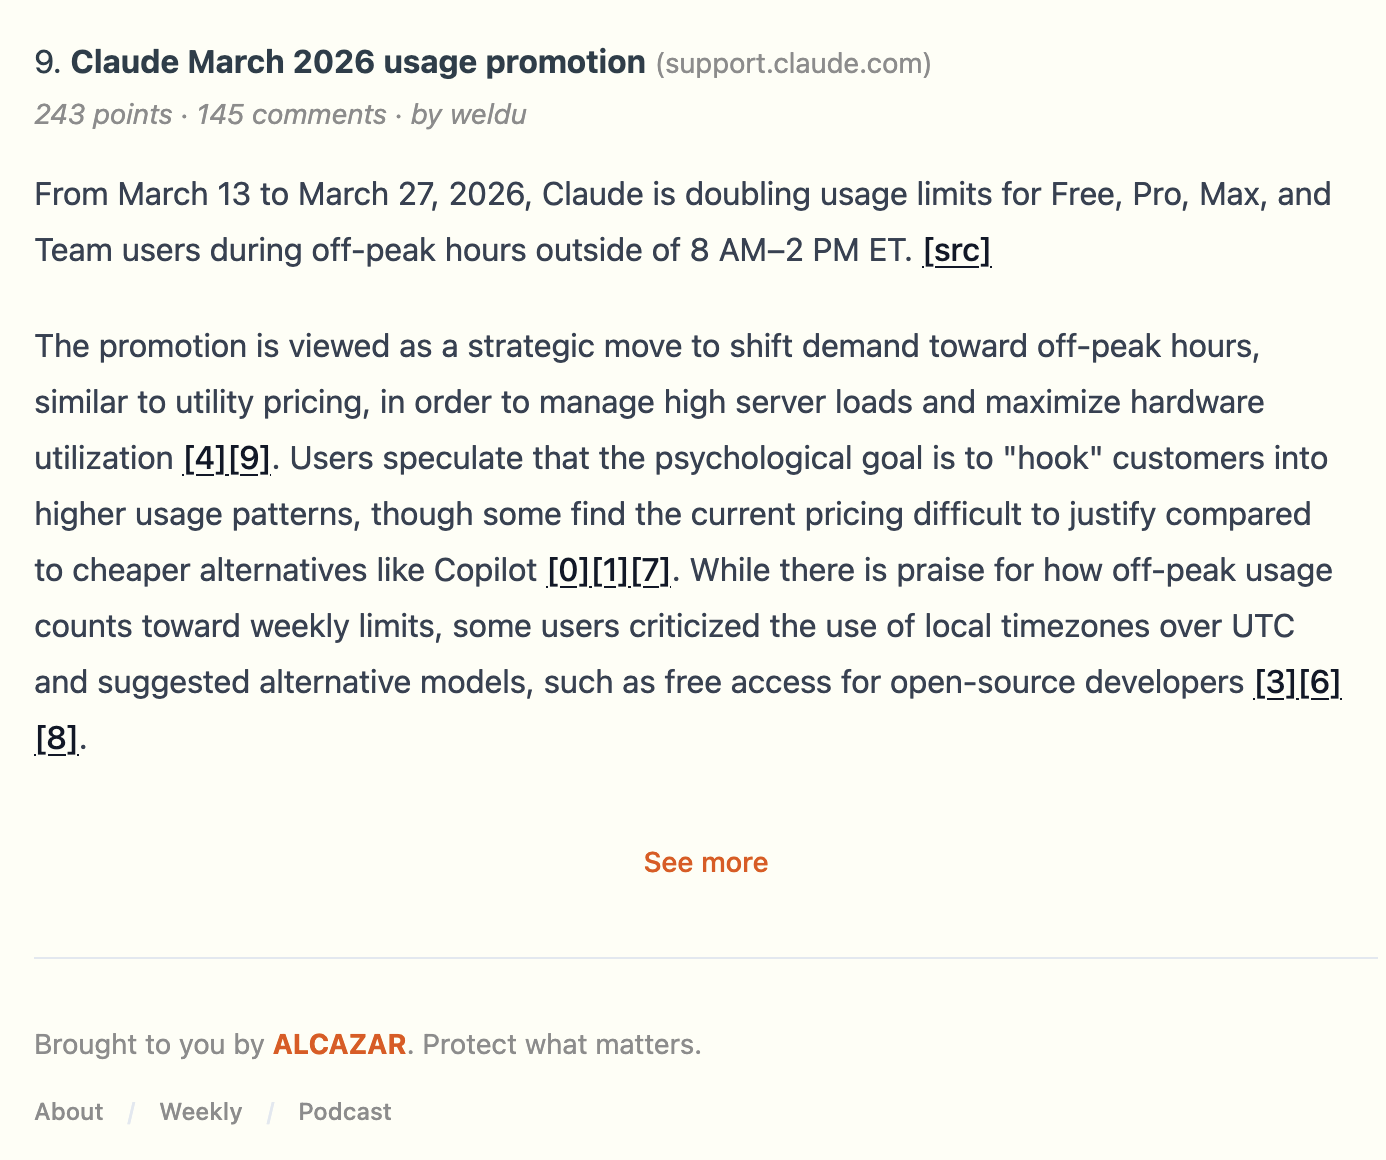The width and height of the screenshot is (1386, 1160).
Task: Open citation [0] about Copilot alternatives
Action: pyautogui.click(x=568, y=571)
